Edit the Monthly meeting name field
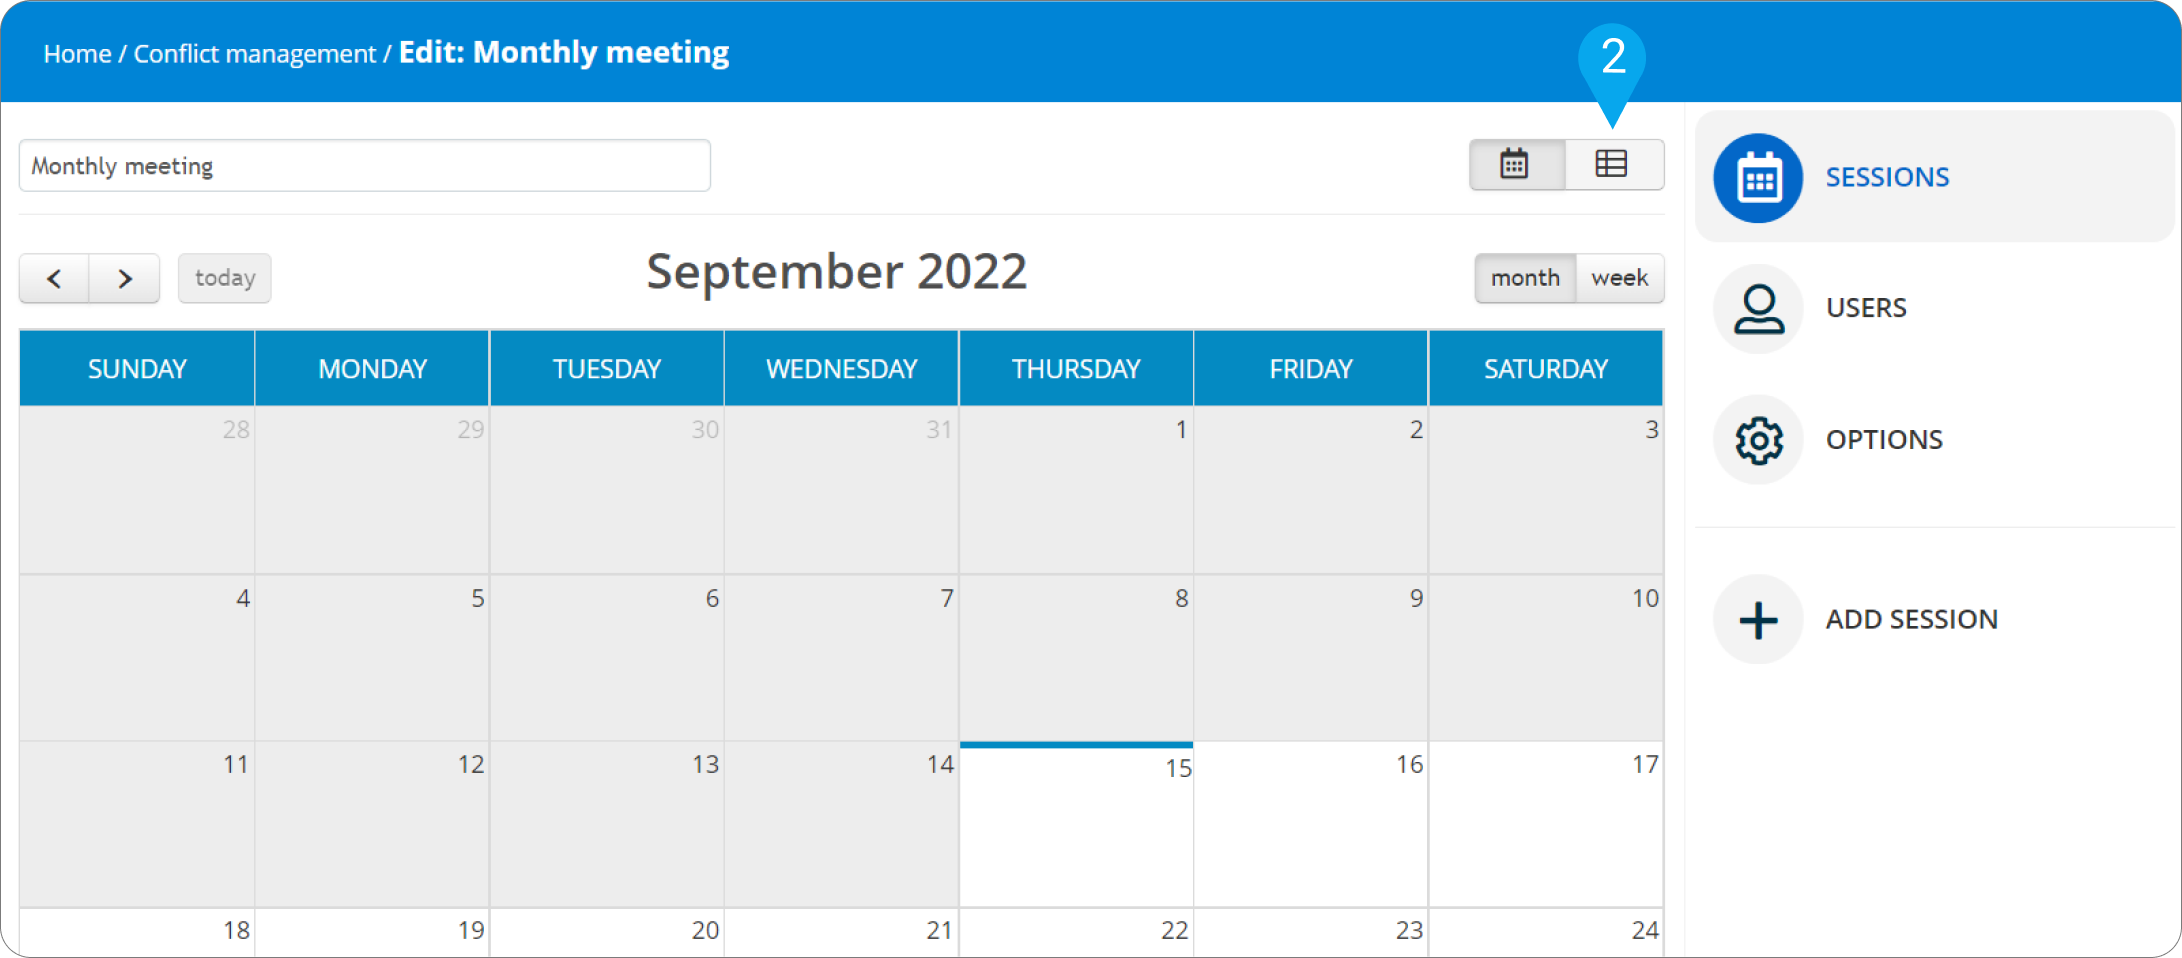Image resolution: width=2182 pixels, height=958 pixels. coord(364,166)
